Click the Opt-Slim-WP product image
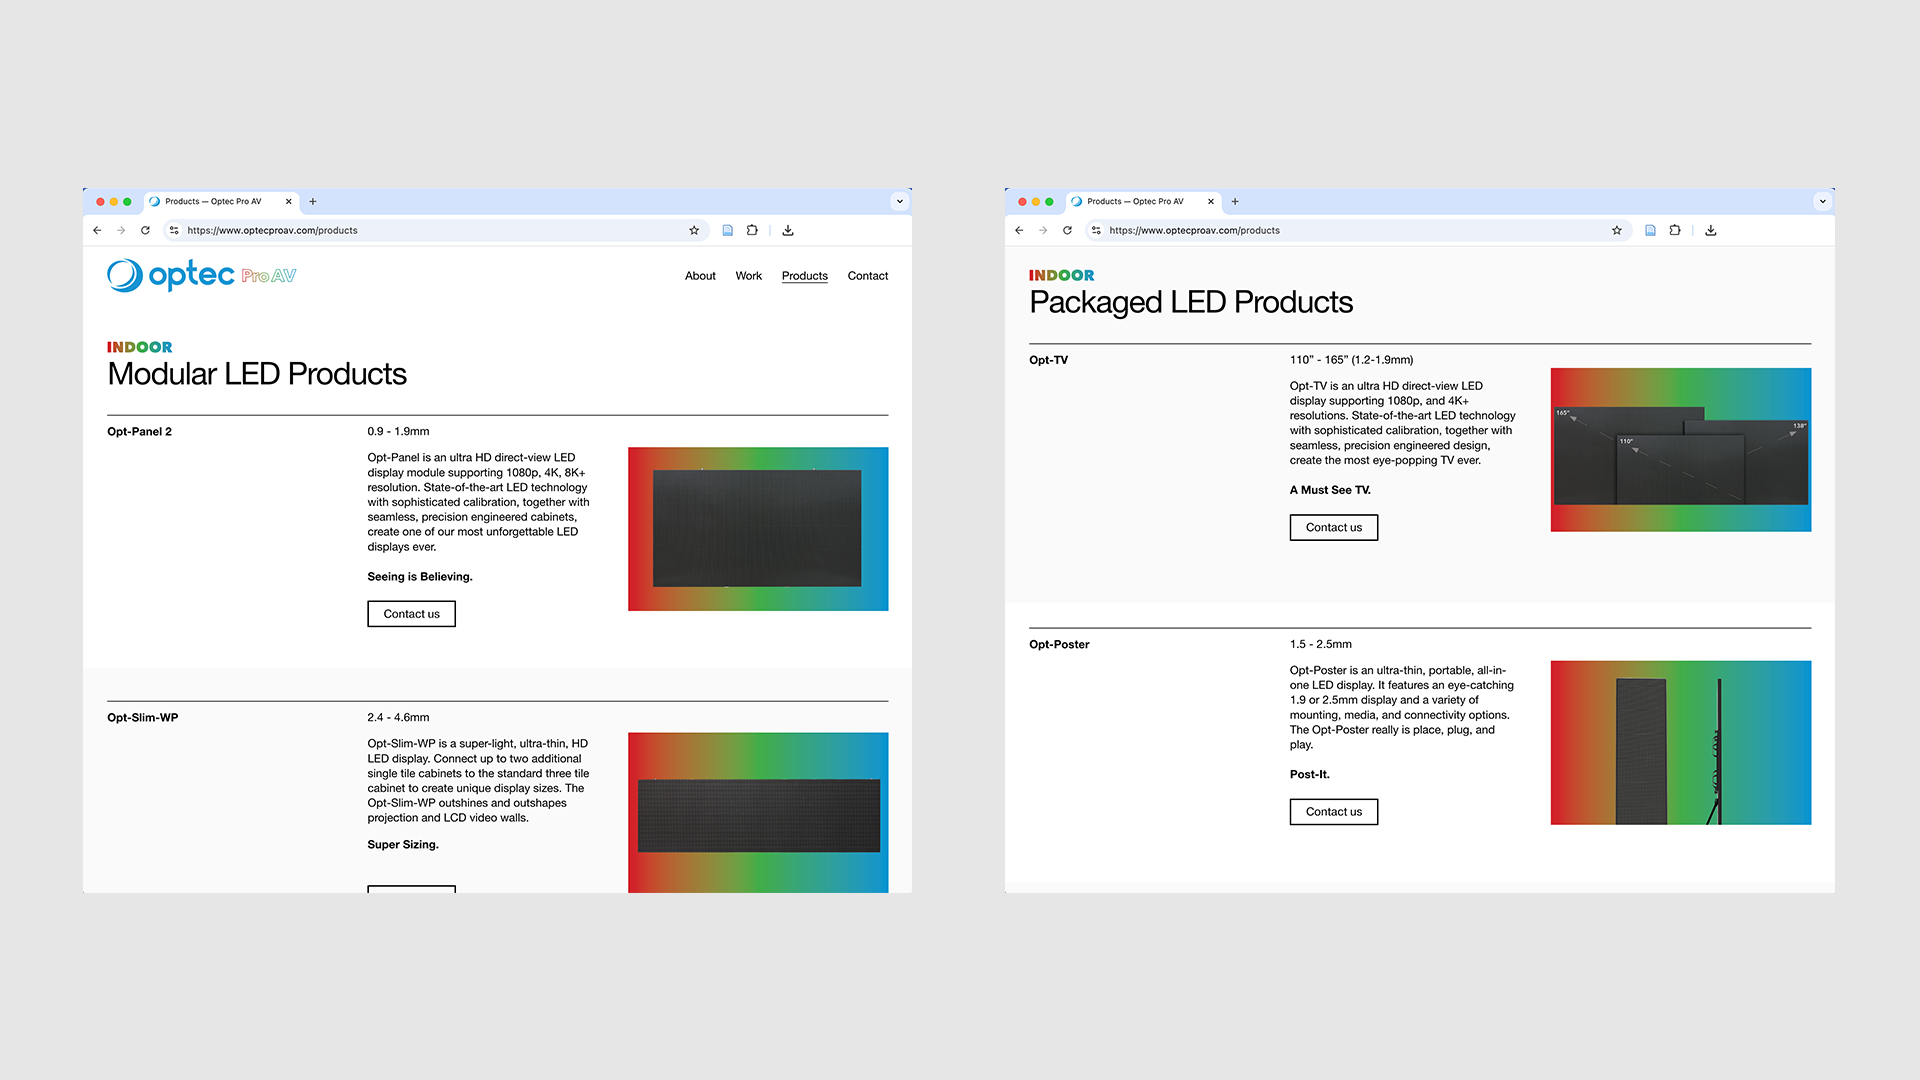The width and height of the screenshot is (1920, 1080). [x=758, y=813]
